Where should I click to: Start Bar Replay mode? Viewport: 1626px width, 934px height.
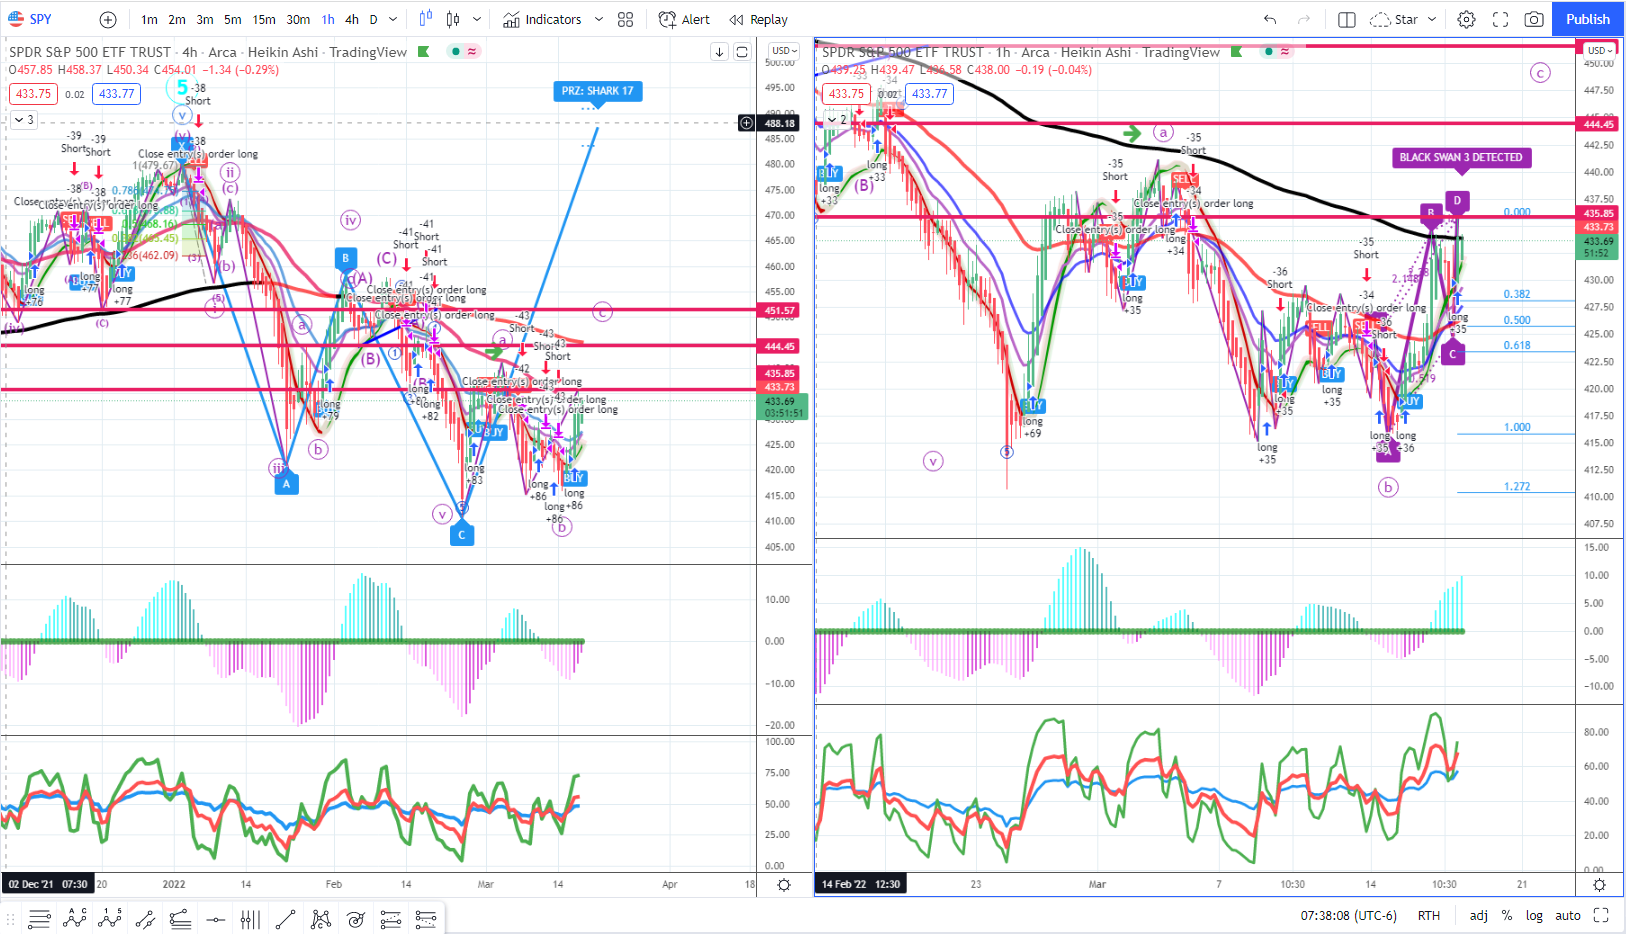[x=759, y=19]
